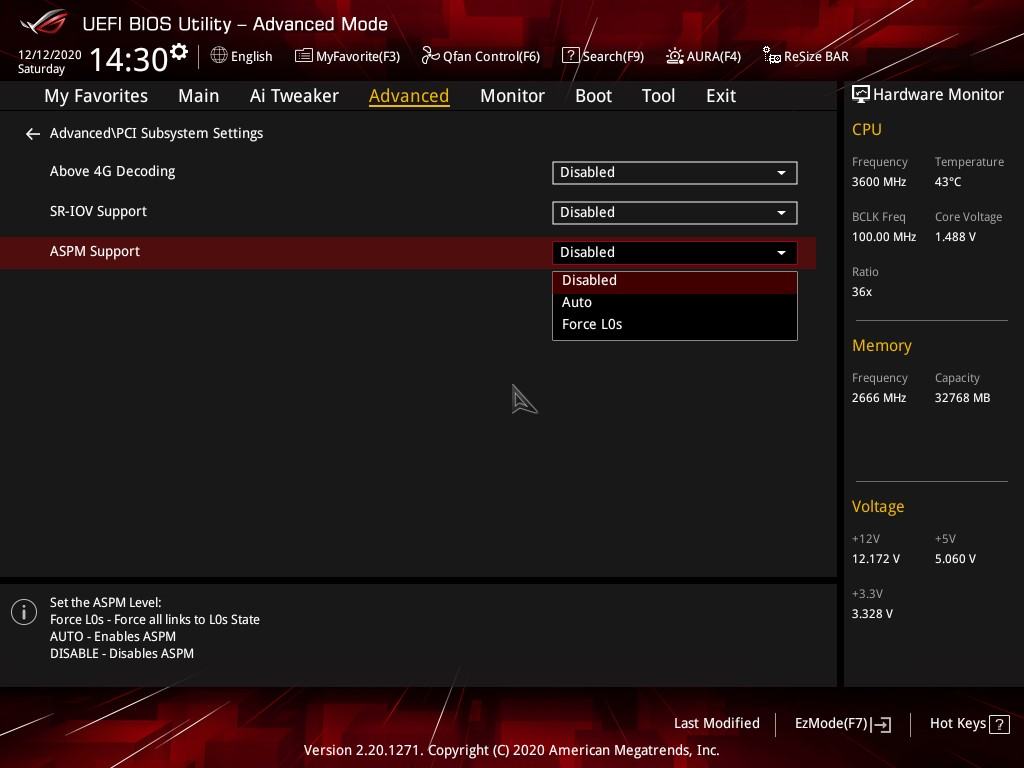This screenshot has height=768, width=1024.
Task: Click the info icon in help panel
Action: (24, 612)
